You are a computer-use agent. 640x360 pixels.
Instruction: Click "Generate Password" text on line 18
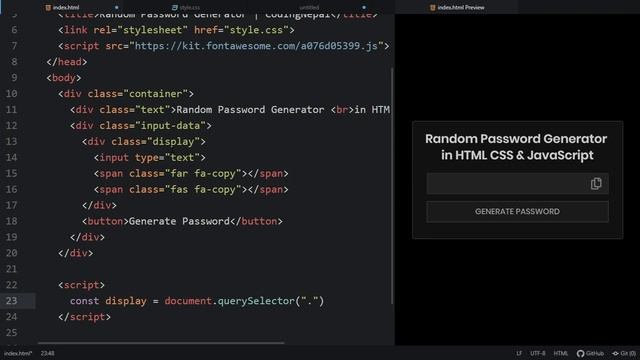click(x=179, y=221)
